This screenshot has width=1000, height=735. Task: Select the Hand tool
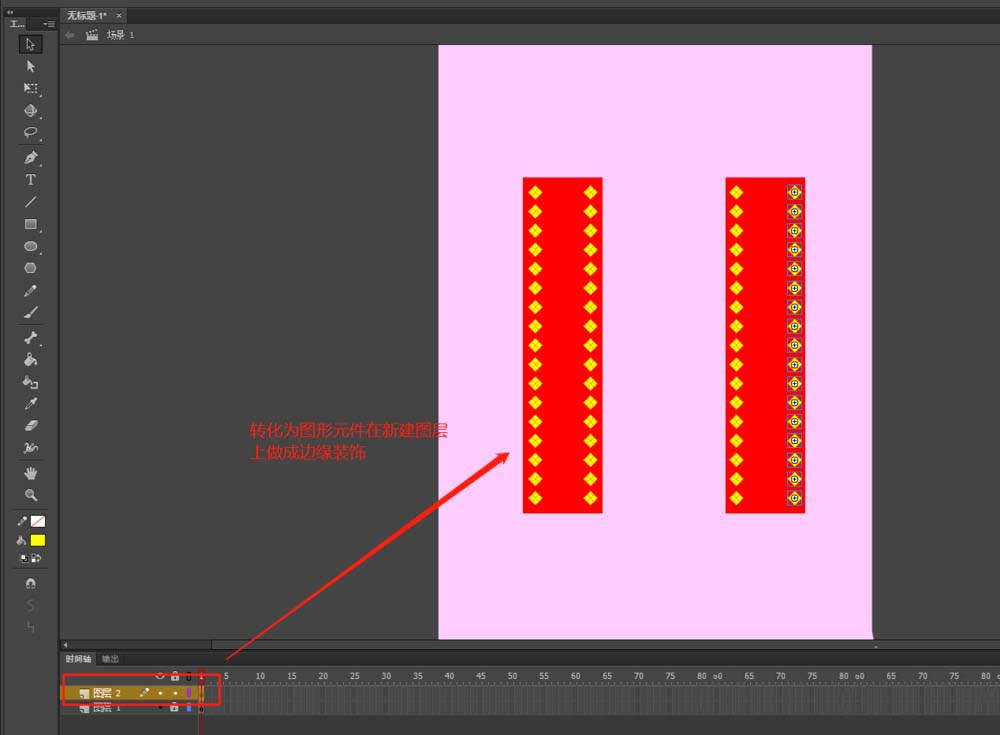coord(30,472)
